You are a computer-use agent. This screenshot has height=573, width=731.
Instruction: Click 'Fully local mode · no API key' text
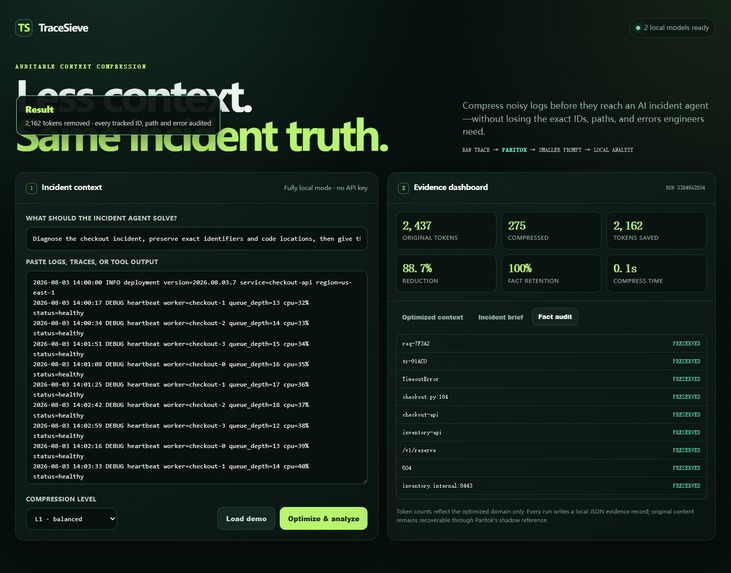click(325, 188)
